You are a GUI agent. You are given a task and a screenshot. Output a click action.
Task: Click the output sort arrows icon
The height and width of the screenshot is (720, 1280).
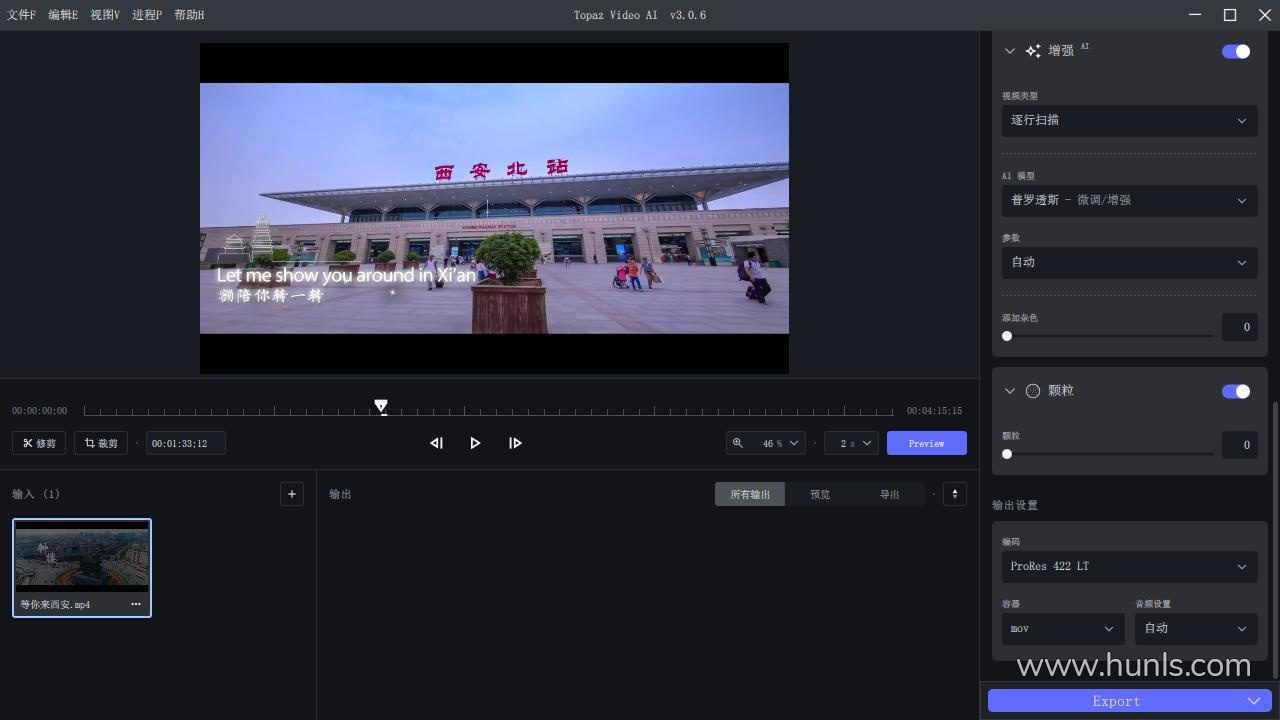click(x=954, y=494)
